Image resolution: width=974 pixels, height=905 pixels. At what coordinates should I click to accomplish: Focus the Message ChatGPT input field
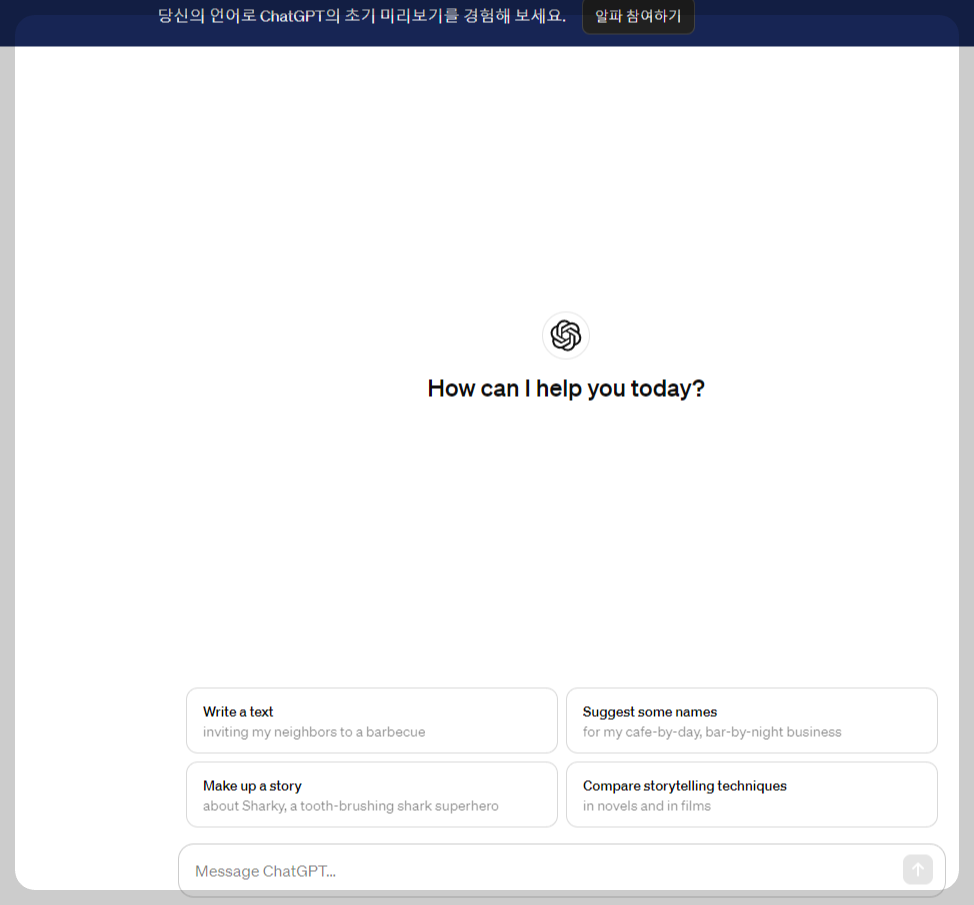pyautogui.click(x=562, y=870)
